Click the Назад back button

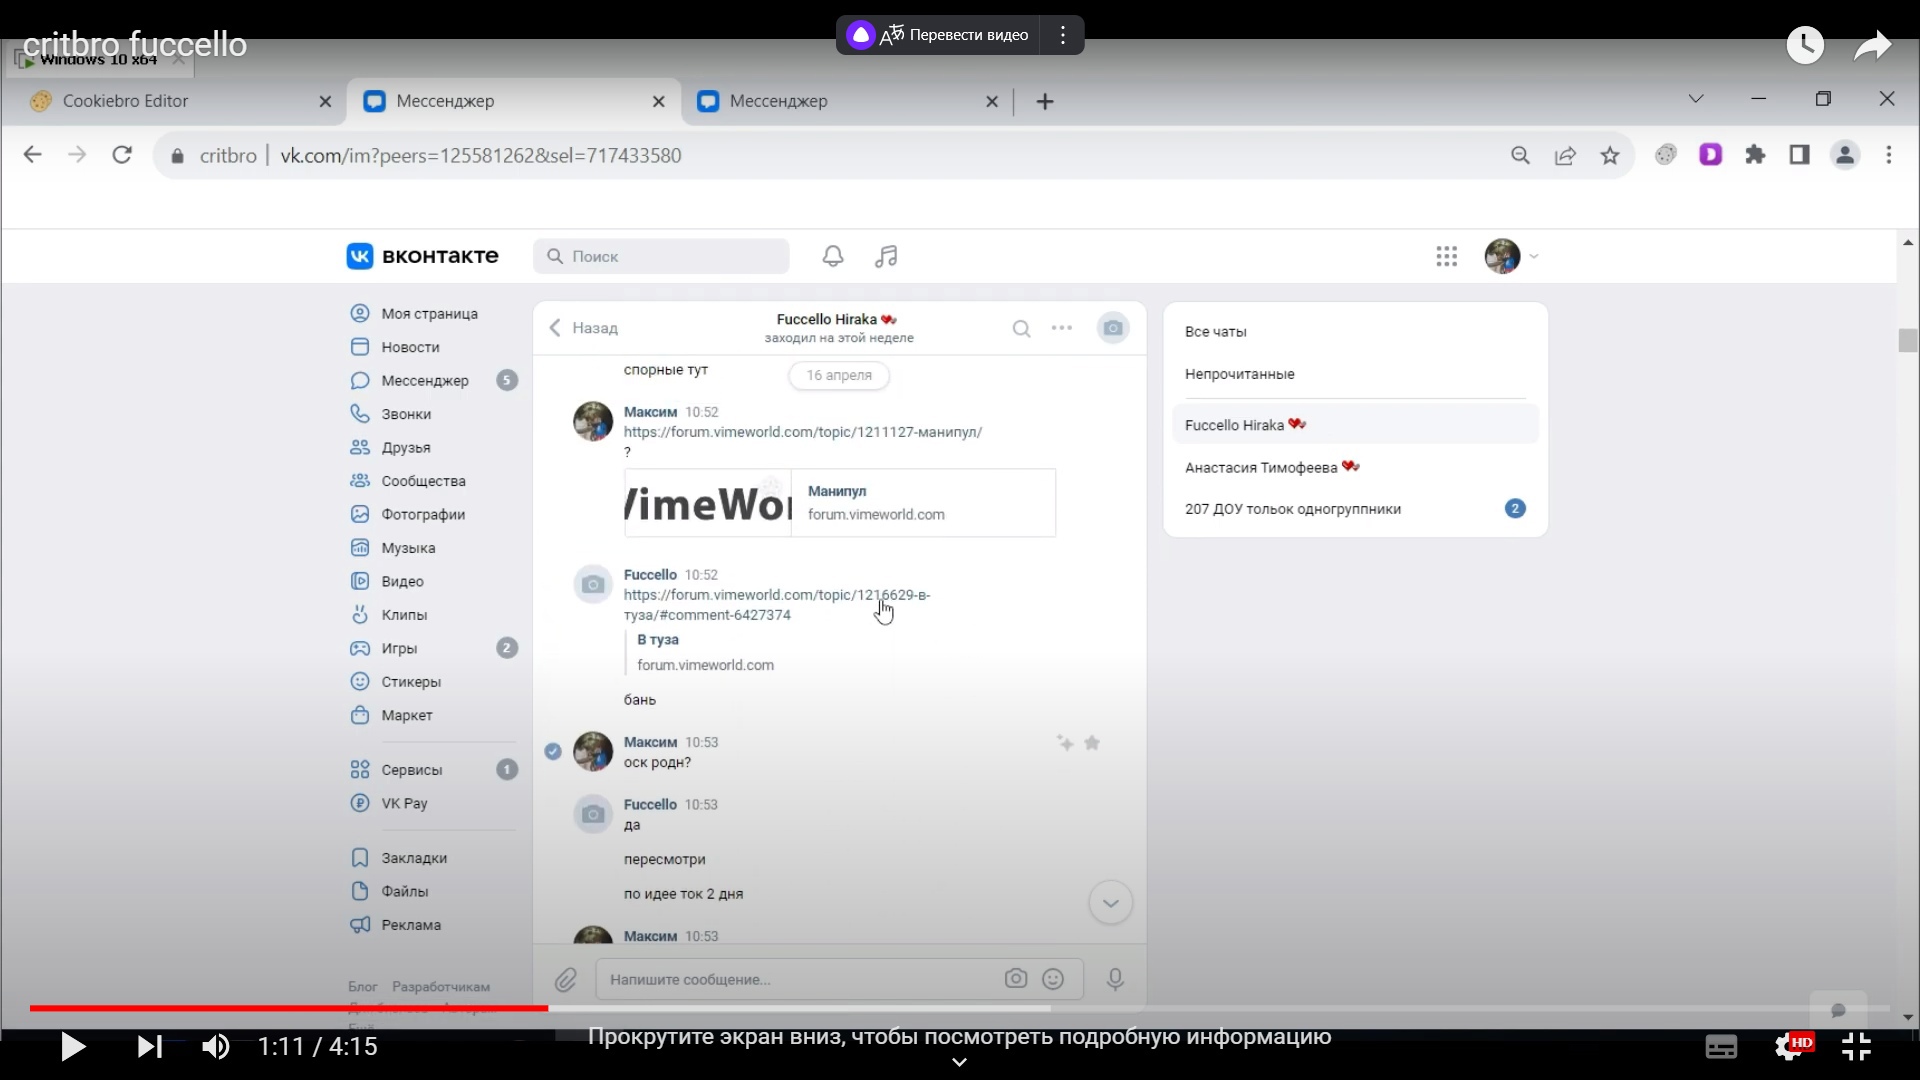click(584, 328)
